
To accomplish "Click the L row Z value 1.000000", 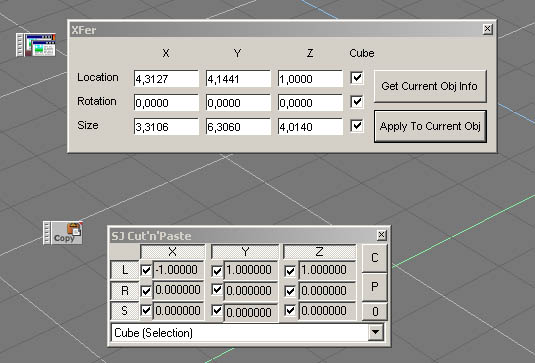I will coord(327,270).
